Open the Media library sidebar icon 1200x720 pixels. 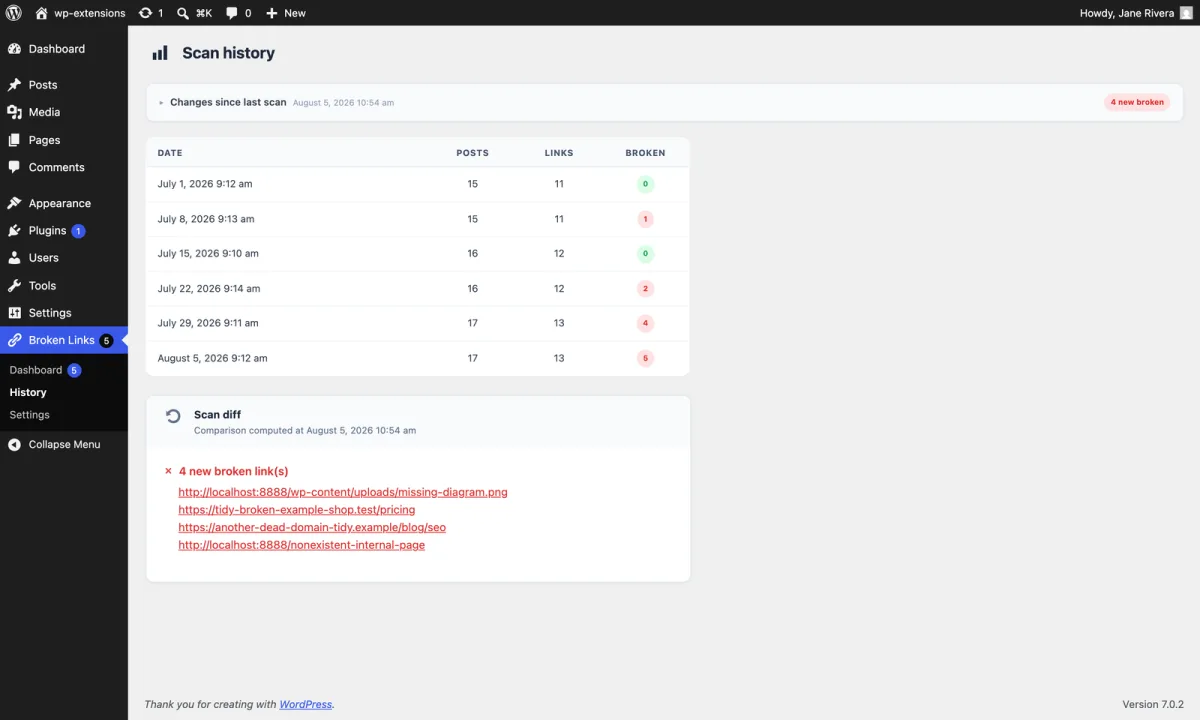[x=14, y=112]
